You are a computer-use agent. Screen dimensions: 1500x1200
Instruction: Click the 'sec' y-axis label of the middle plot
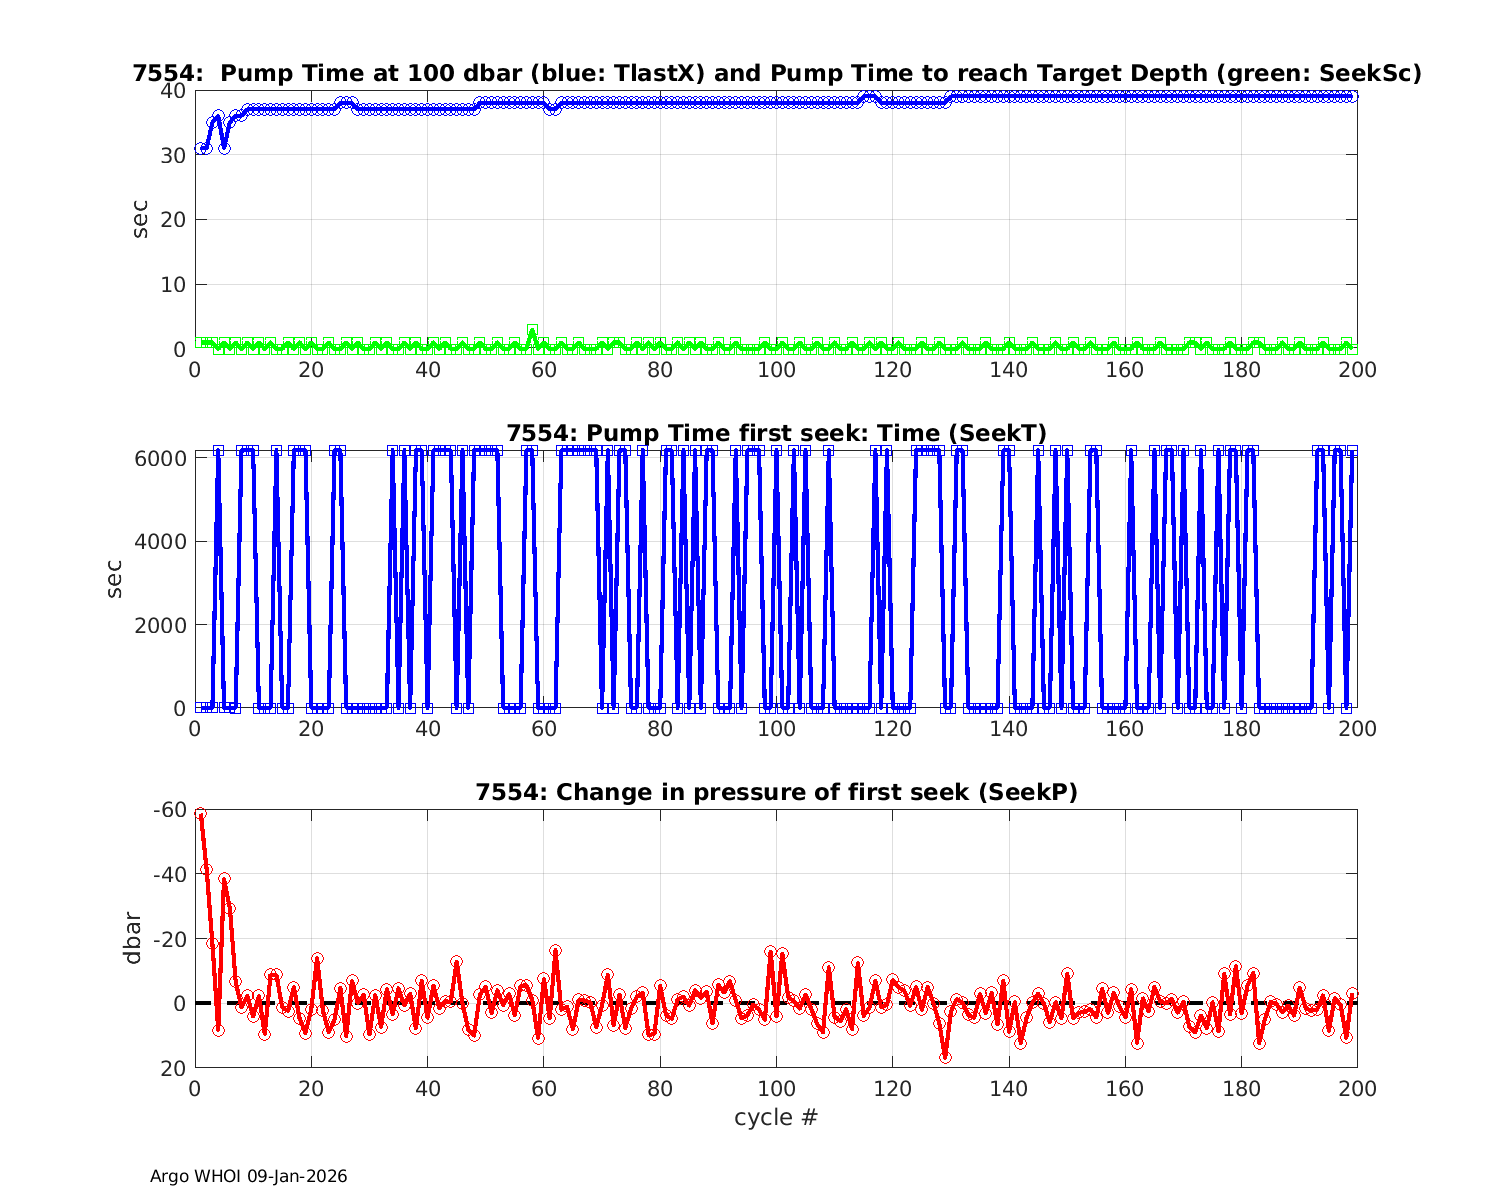tap(115, 579)
